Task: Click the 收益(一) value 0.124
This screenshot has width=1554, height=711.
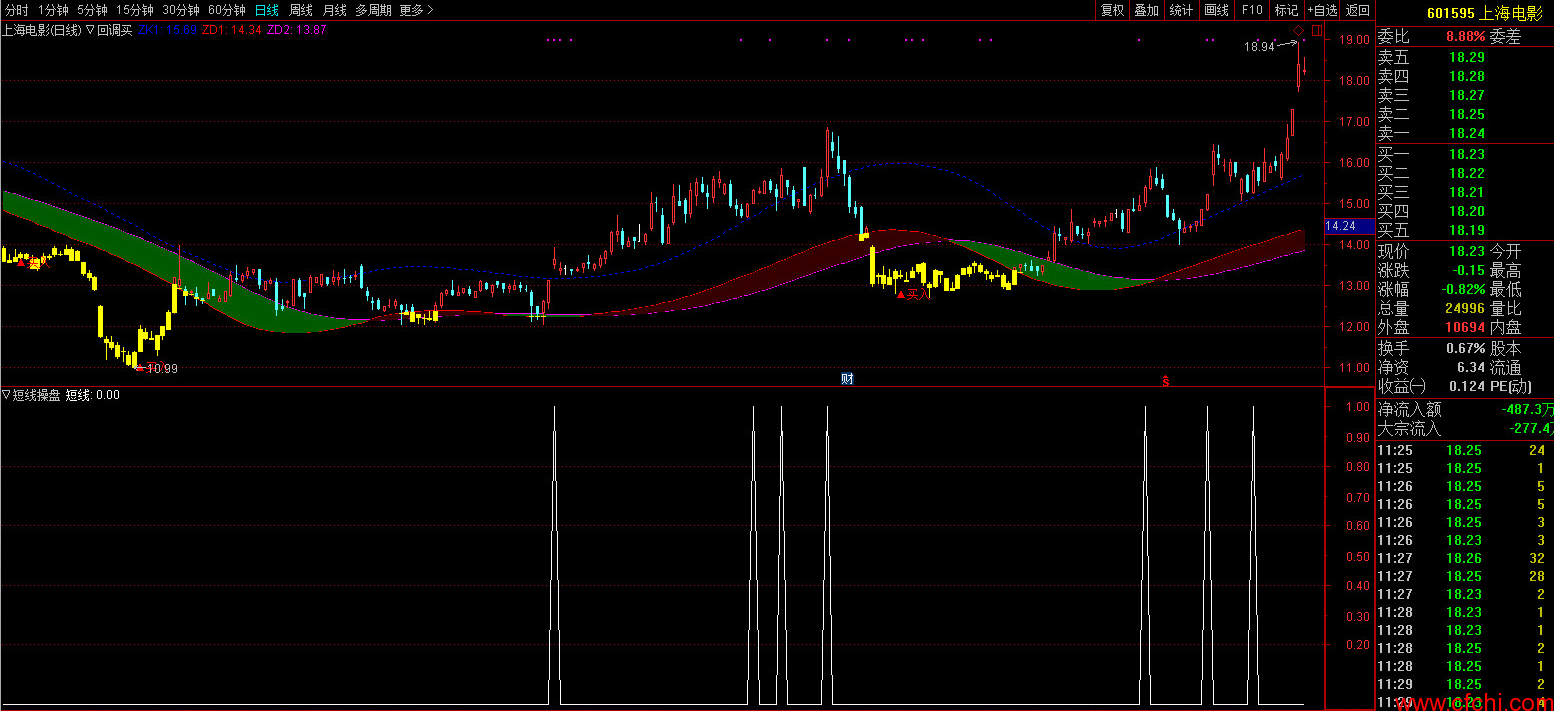Action: click(1467, 387)
